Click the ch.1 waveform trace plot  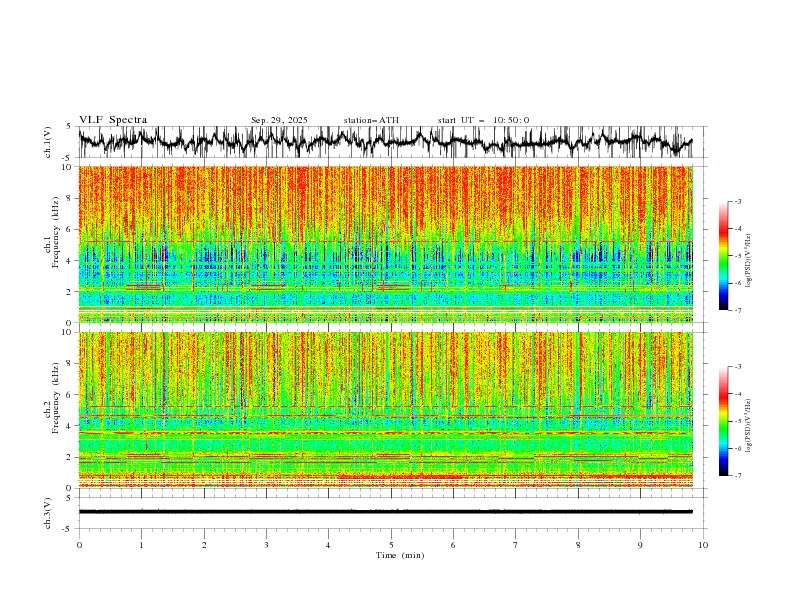tap(386, 142)
